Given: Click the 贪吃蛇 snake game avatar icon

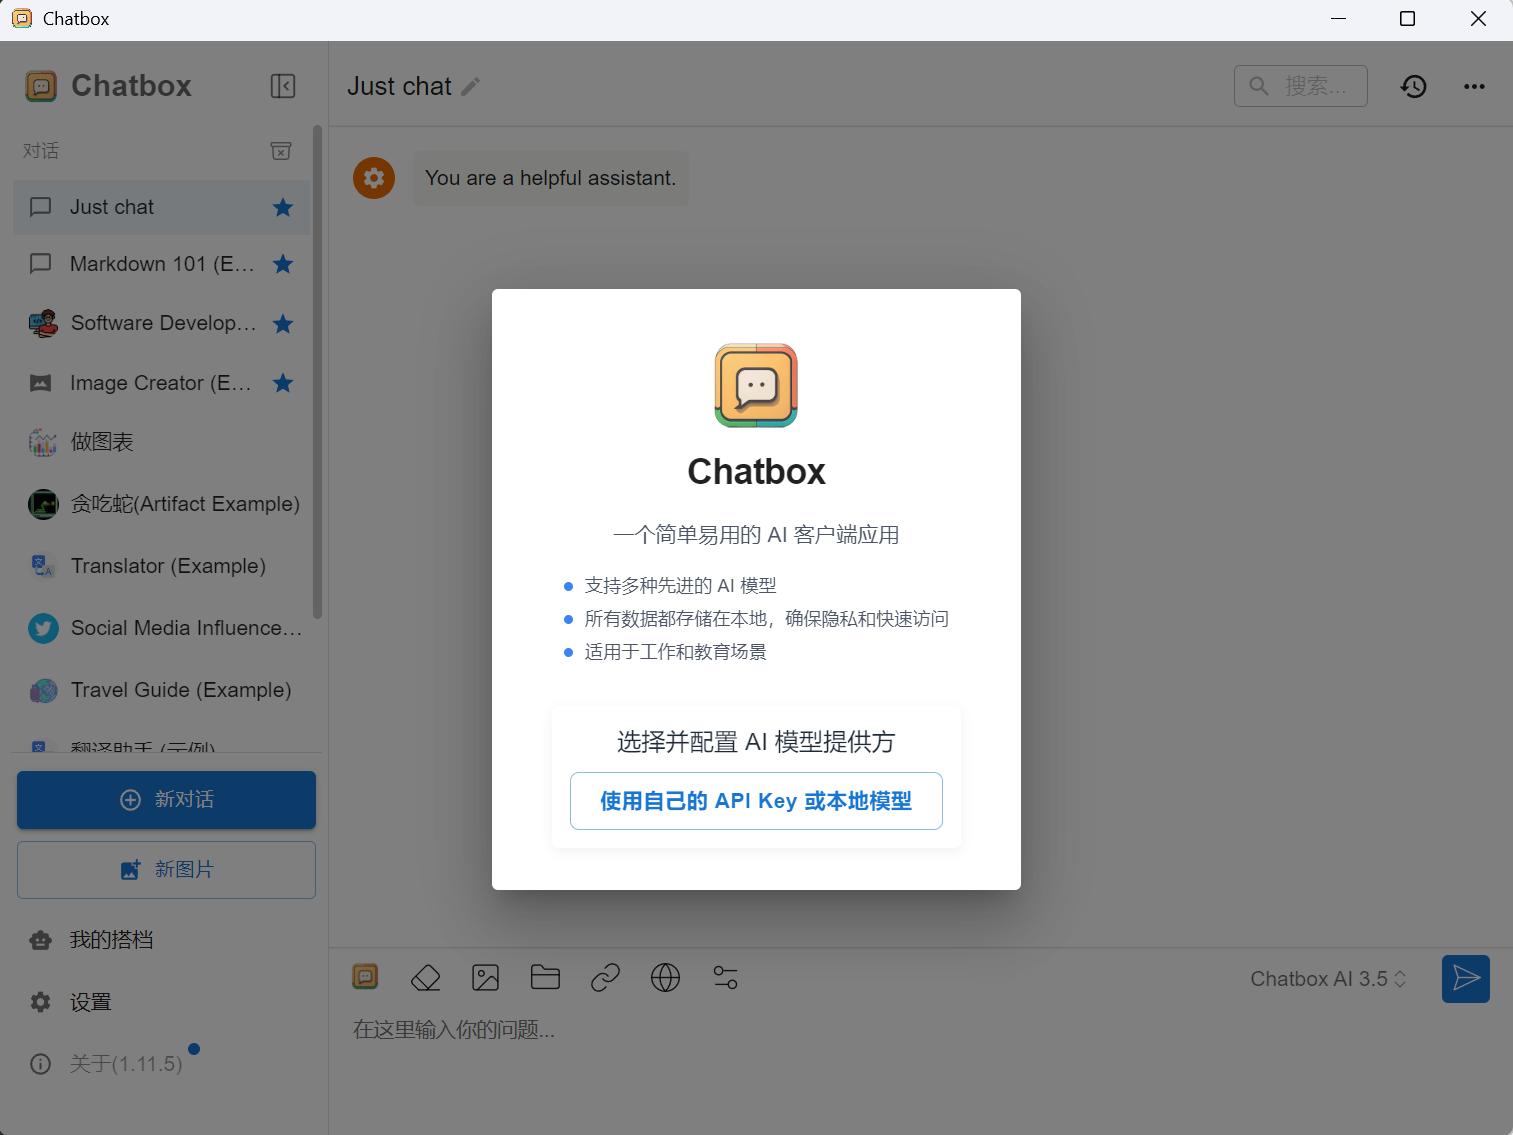Looking at the screenshot, I should click(43, 504).
